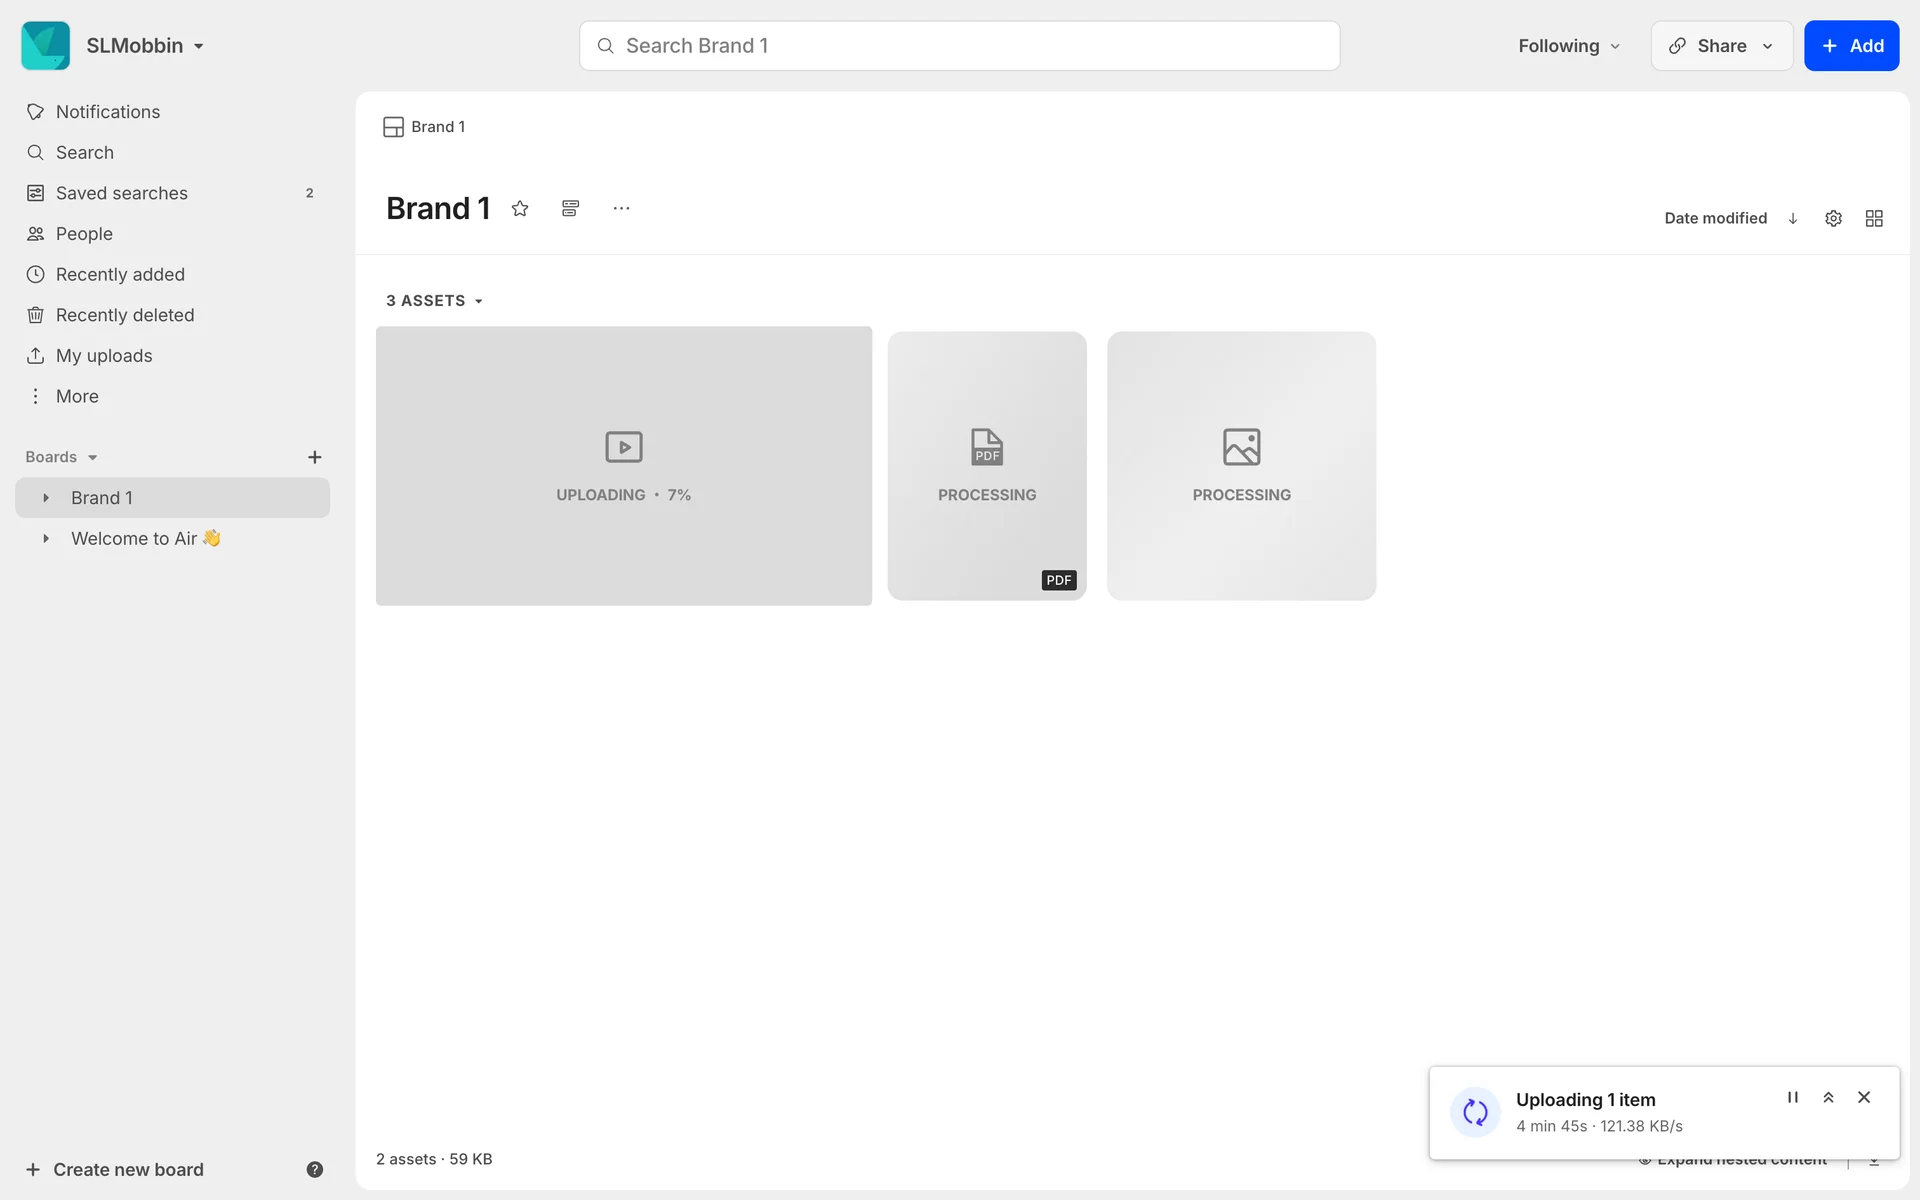Click the board layout icon beside title

(x=570, y=208)
